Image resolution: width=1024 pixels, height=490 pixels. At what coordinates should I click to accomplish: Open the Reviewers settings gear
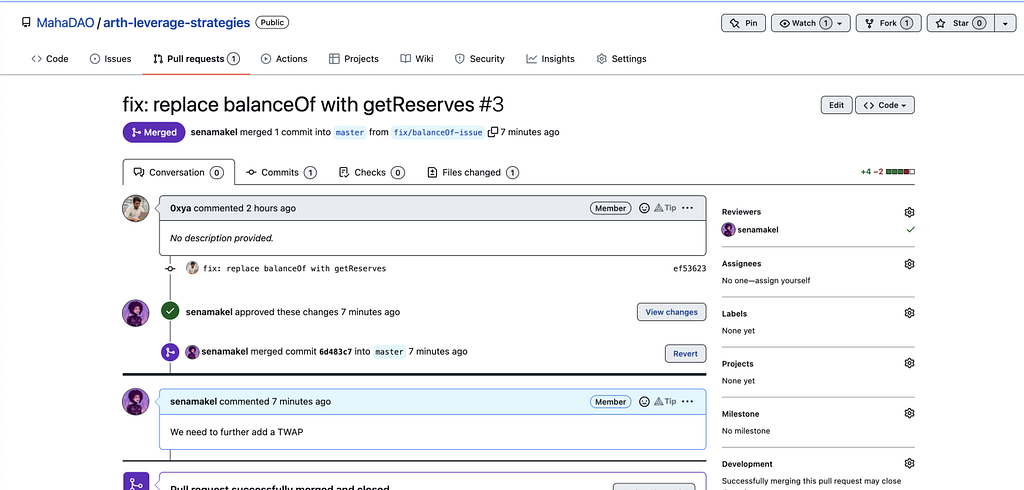[909, 212]
